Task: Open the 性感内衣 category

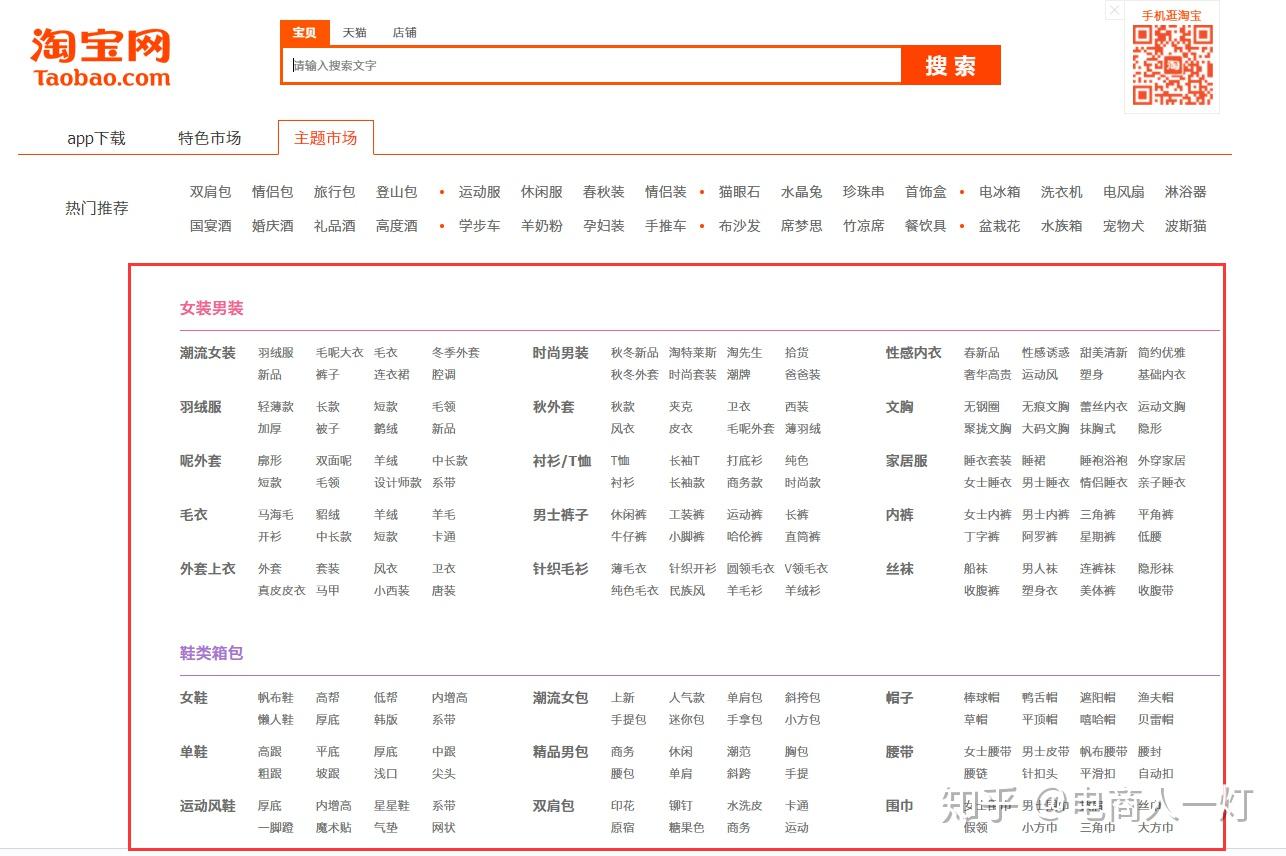Action: click(x=914, y=353)
